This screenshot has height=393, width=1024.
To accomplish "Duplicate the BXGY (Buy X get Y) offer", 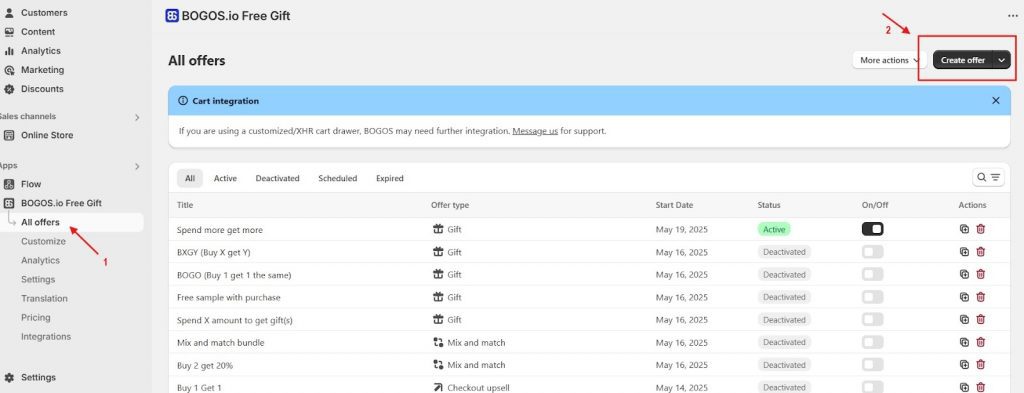I will pos(964,252).
